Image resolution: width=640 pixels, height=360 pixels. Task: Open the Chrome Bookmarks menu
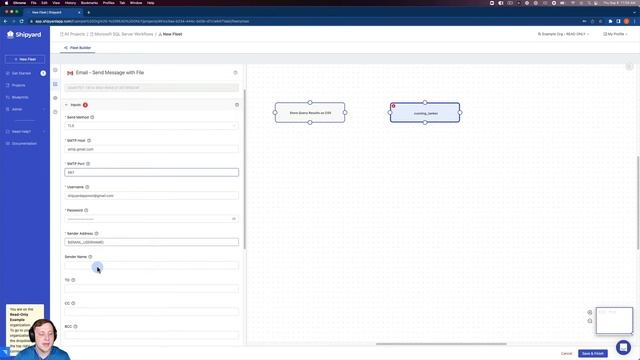(x=89, y=3)
